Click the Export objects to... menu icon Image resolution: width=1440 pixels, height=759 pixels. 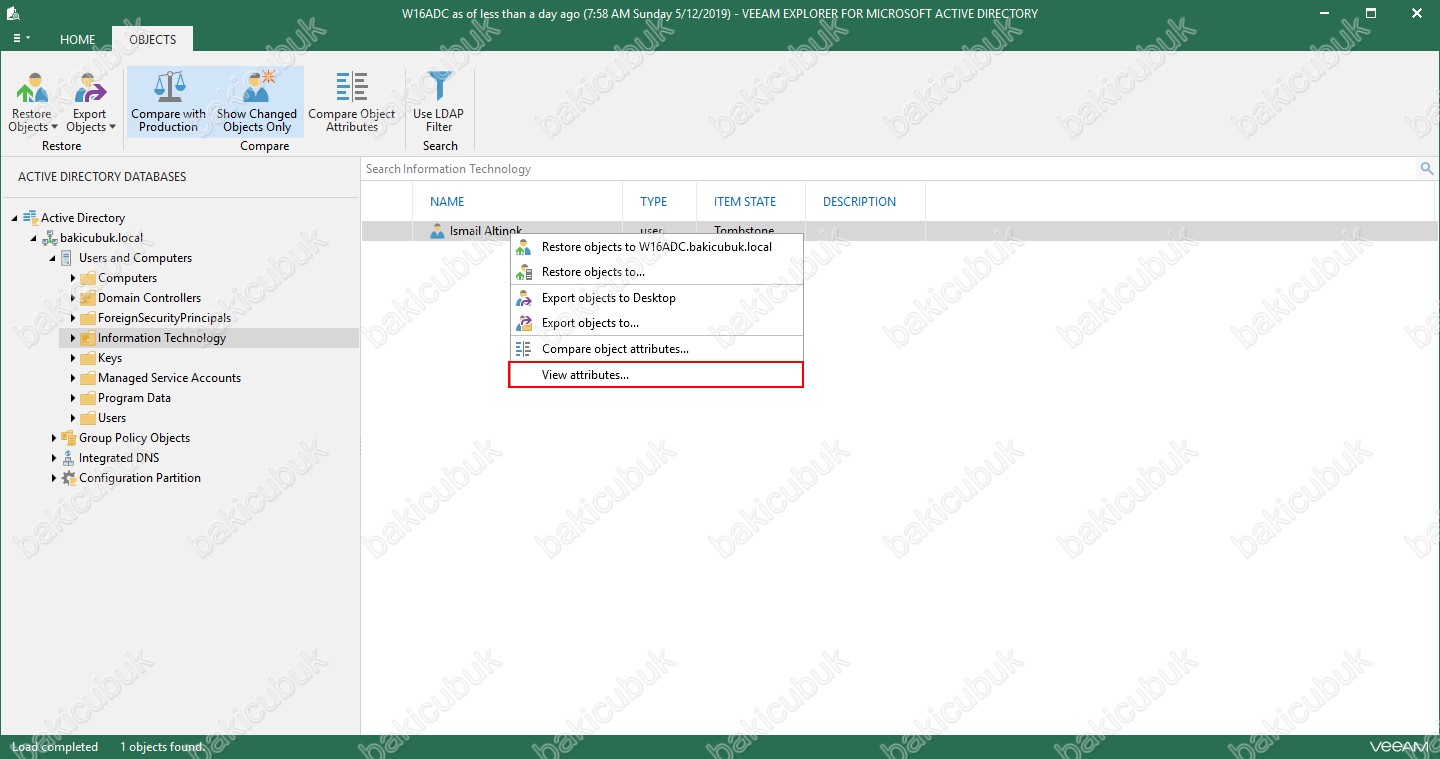(x=523, y=323)
